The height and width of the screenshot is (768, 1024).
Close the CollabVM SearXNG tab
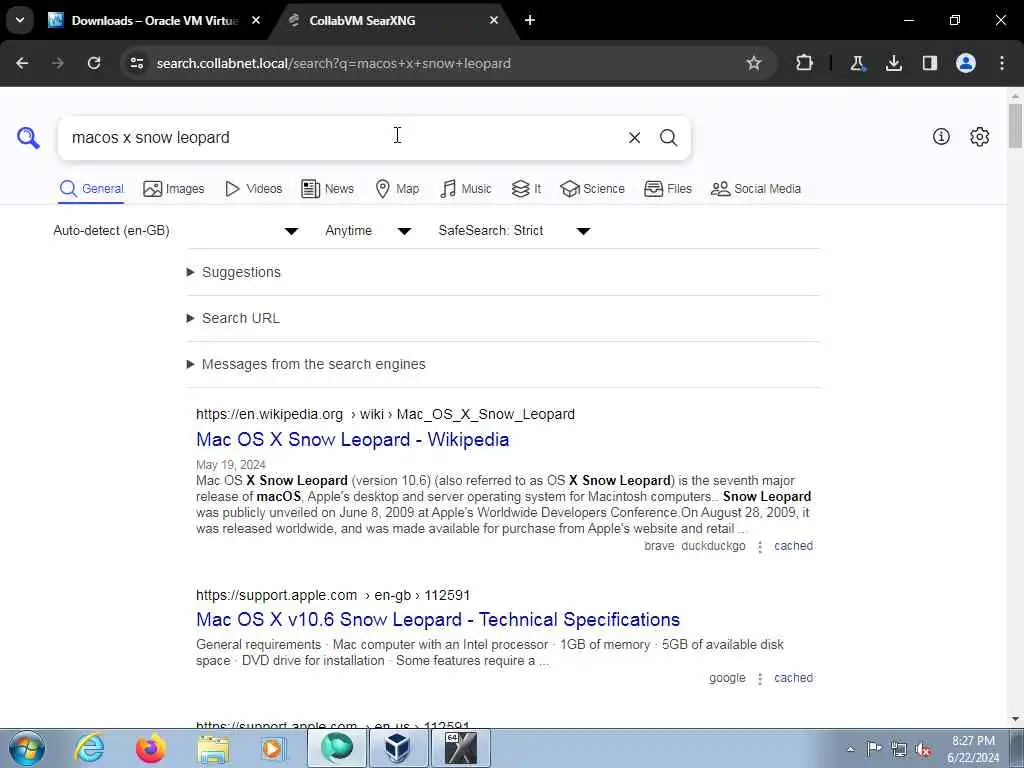click(494, 20)
